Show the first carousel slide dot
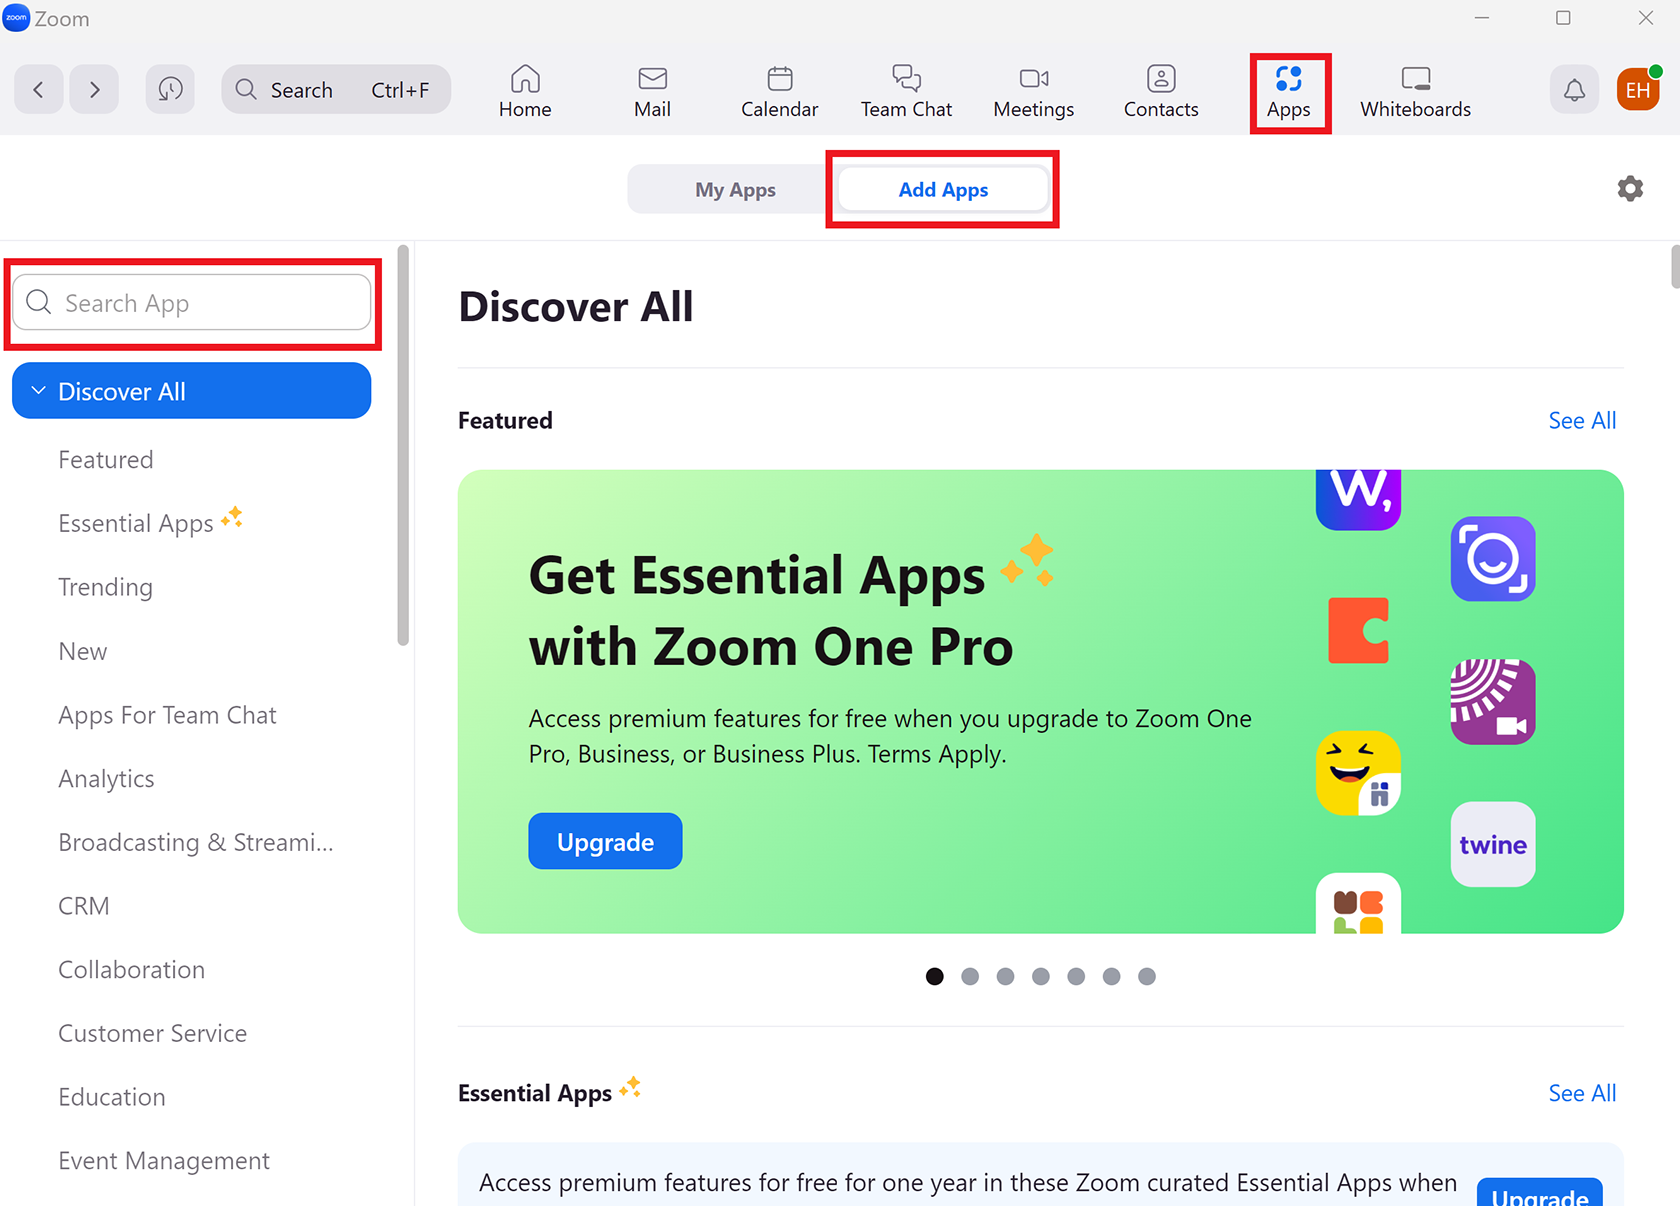Screen dimensions: 1680x1206 [935, 976]
